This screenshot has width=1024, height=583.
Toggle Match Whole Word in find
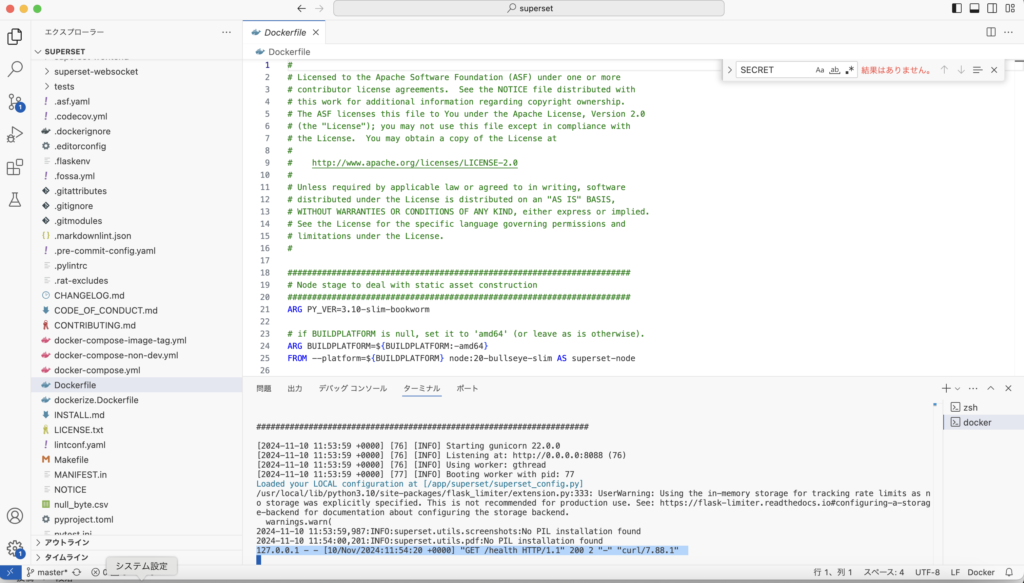pos(835,70)
